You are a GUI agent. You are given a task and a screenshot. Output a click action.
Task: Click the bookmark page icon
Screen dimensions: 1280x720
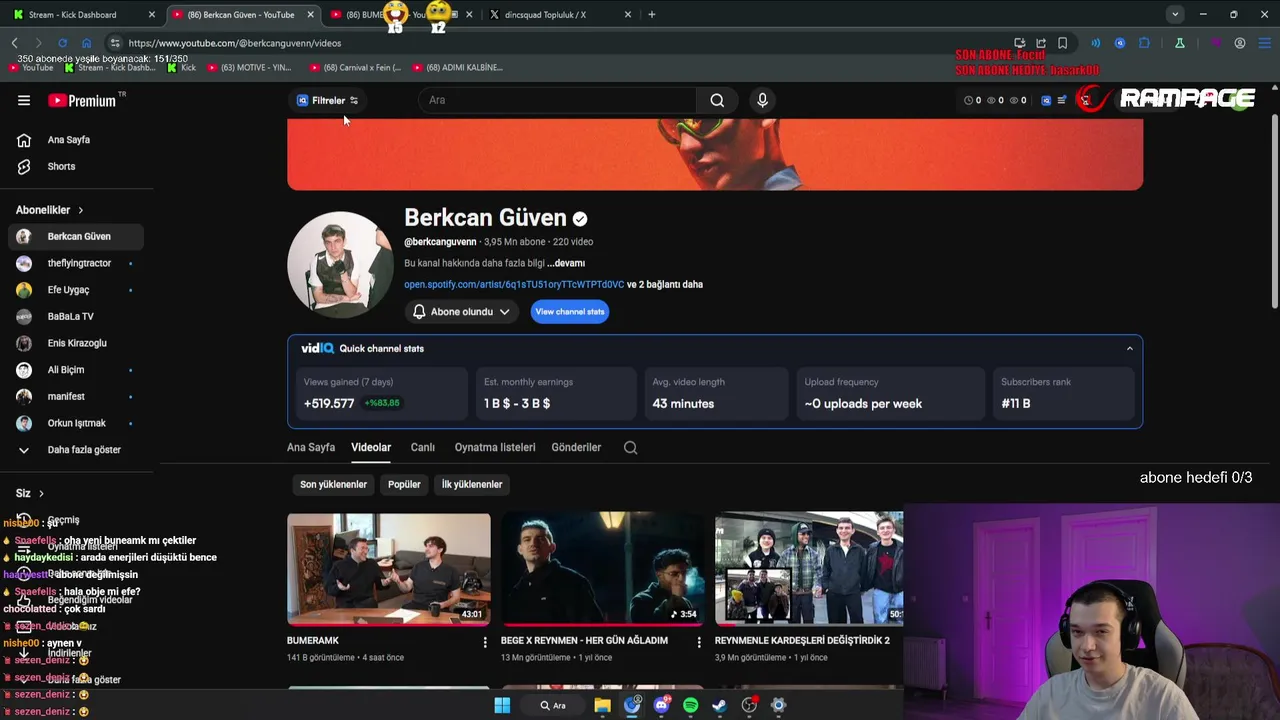point(1062,43)
